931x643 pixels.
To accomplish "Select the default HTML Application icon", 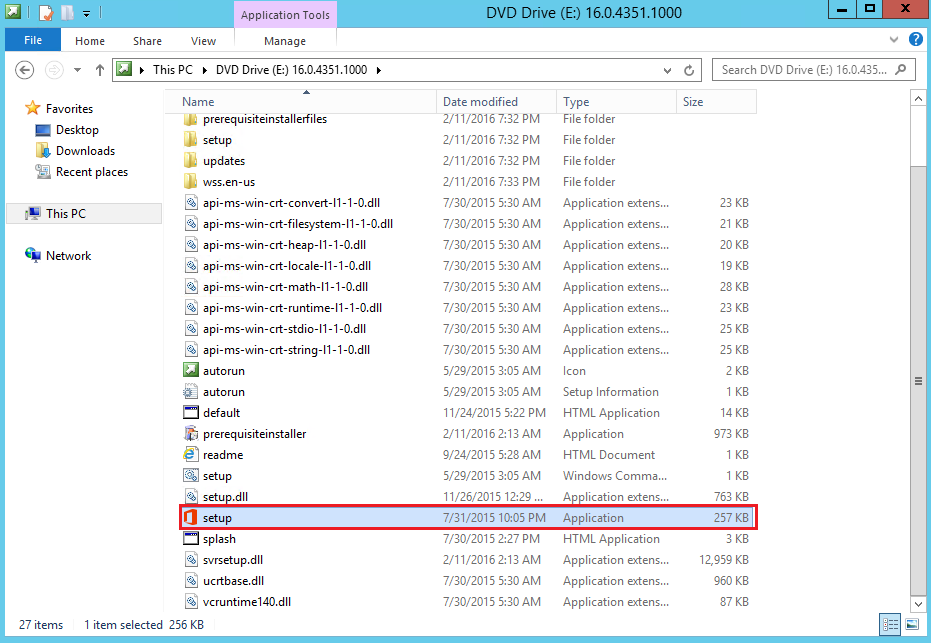I will 191,413.
